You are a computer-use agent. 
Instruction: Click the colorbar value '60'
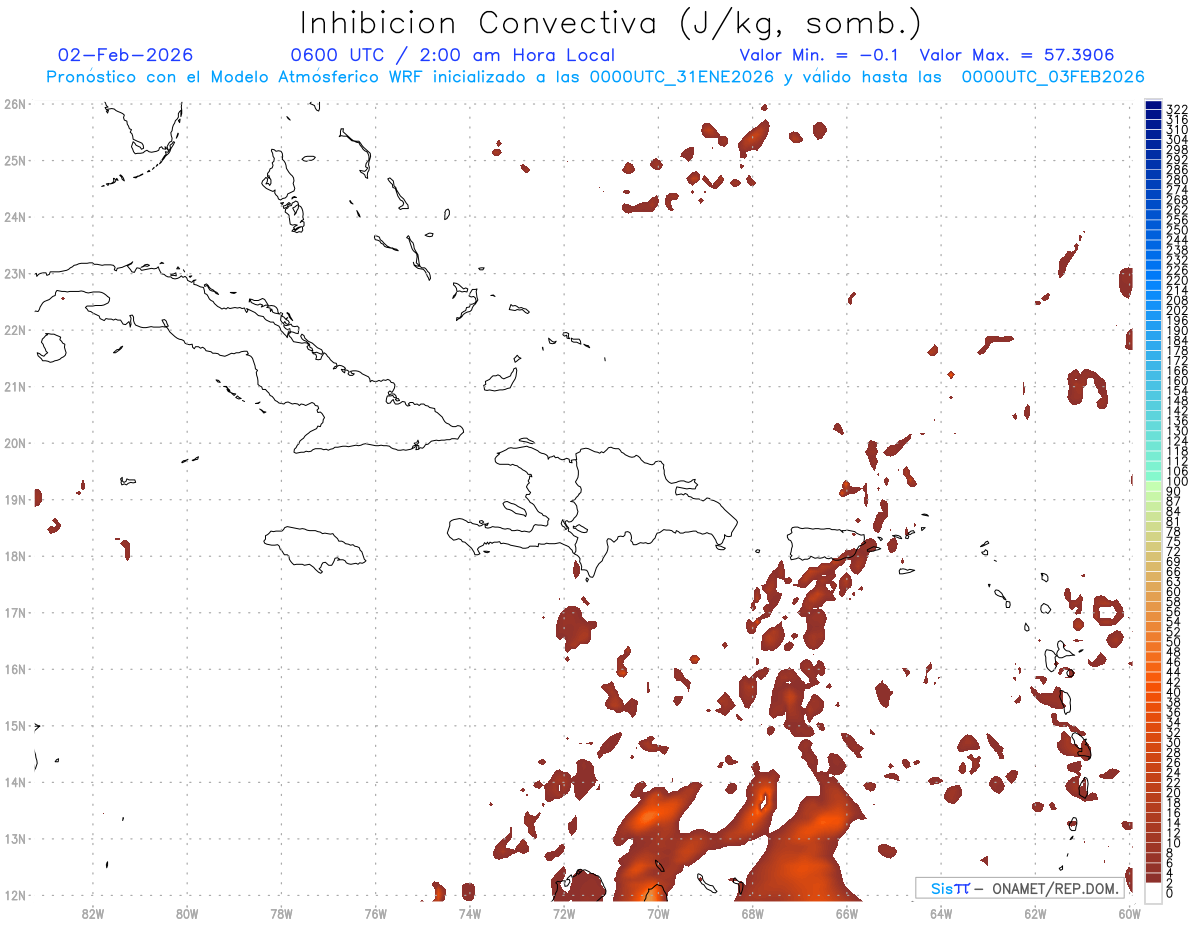click(x=1174, y=592)
